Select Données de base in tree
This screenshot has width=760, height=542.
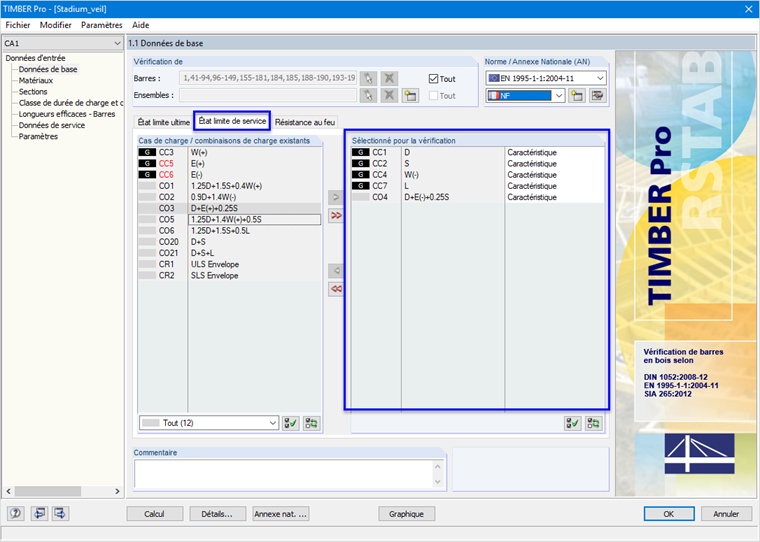(x=48, y=69)
